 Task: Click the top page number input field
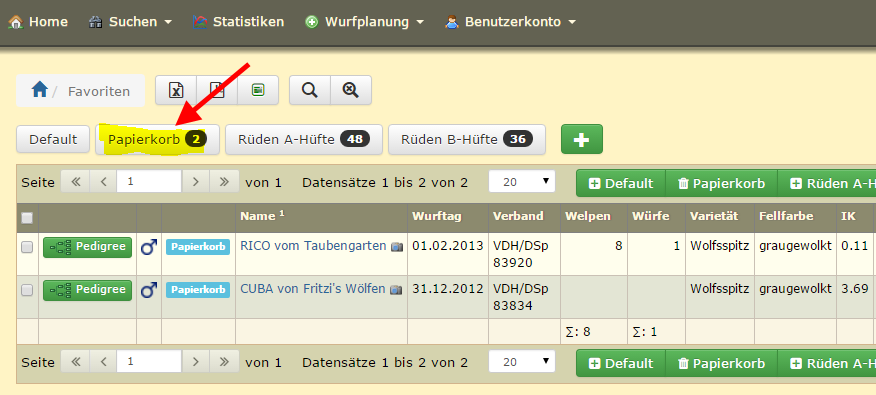[149, 182]
